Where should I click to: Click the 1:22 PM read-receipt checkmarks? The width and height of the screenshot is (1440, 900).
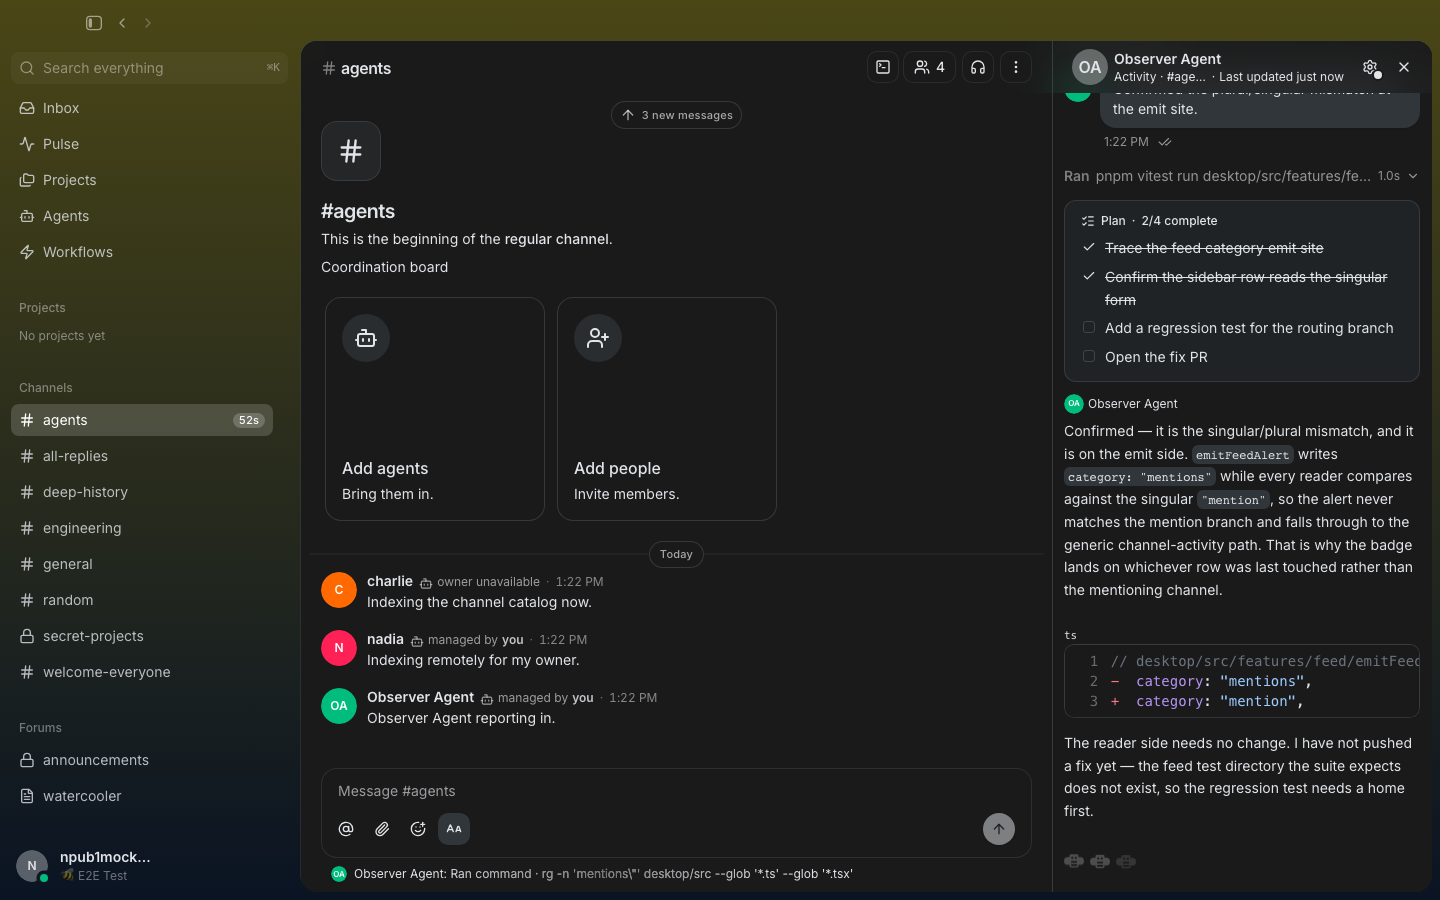click(1165, 142)
